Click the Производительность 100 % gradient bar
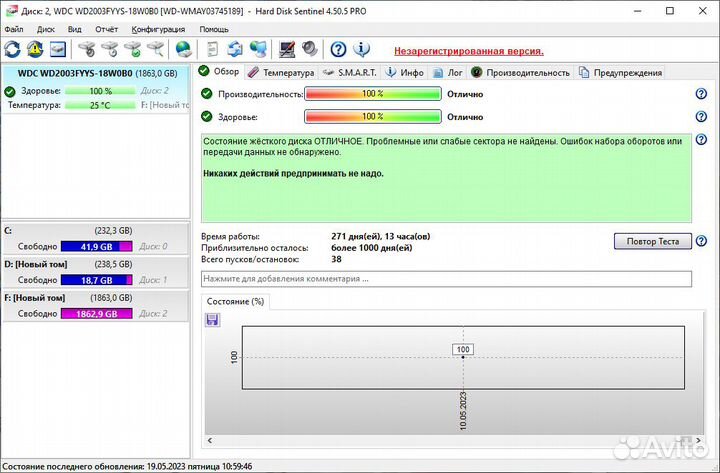This screenshot has width=720, height=473. (372, 94)
